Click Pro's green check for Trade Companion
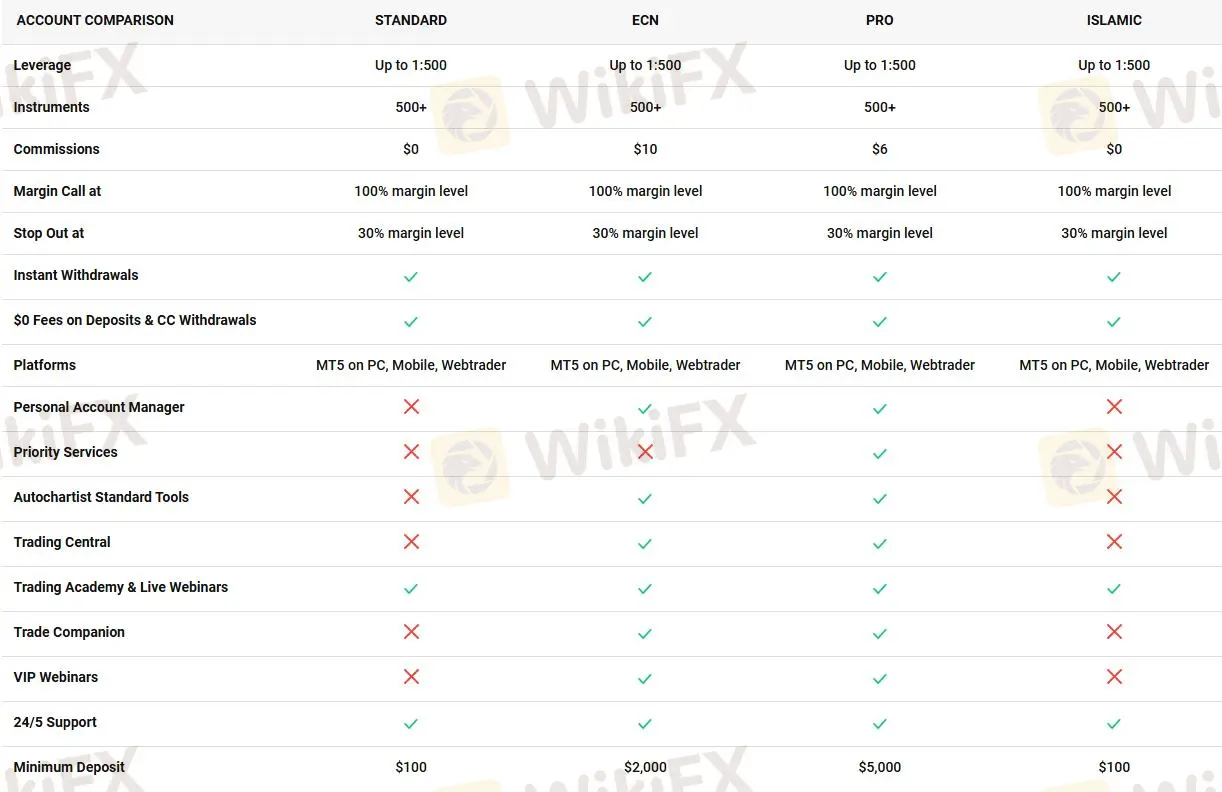 click(880, 634)
